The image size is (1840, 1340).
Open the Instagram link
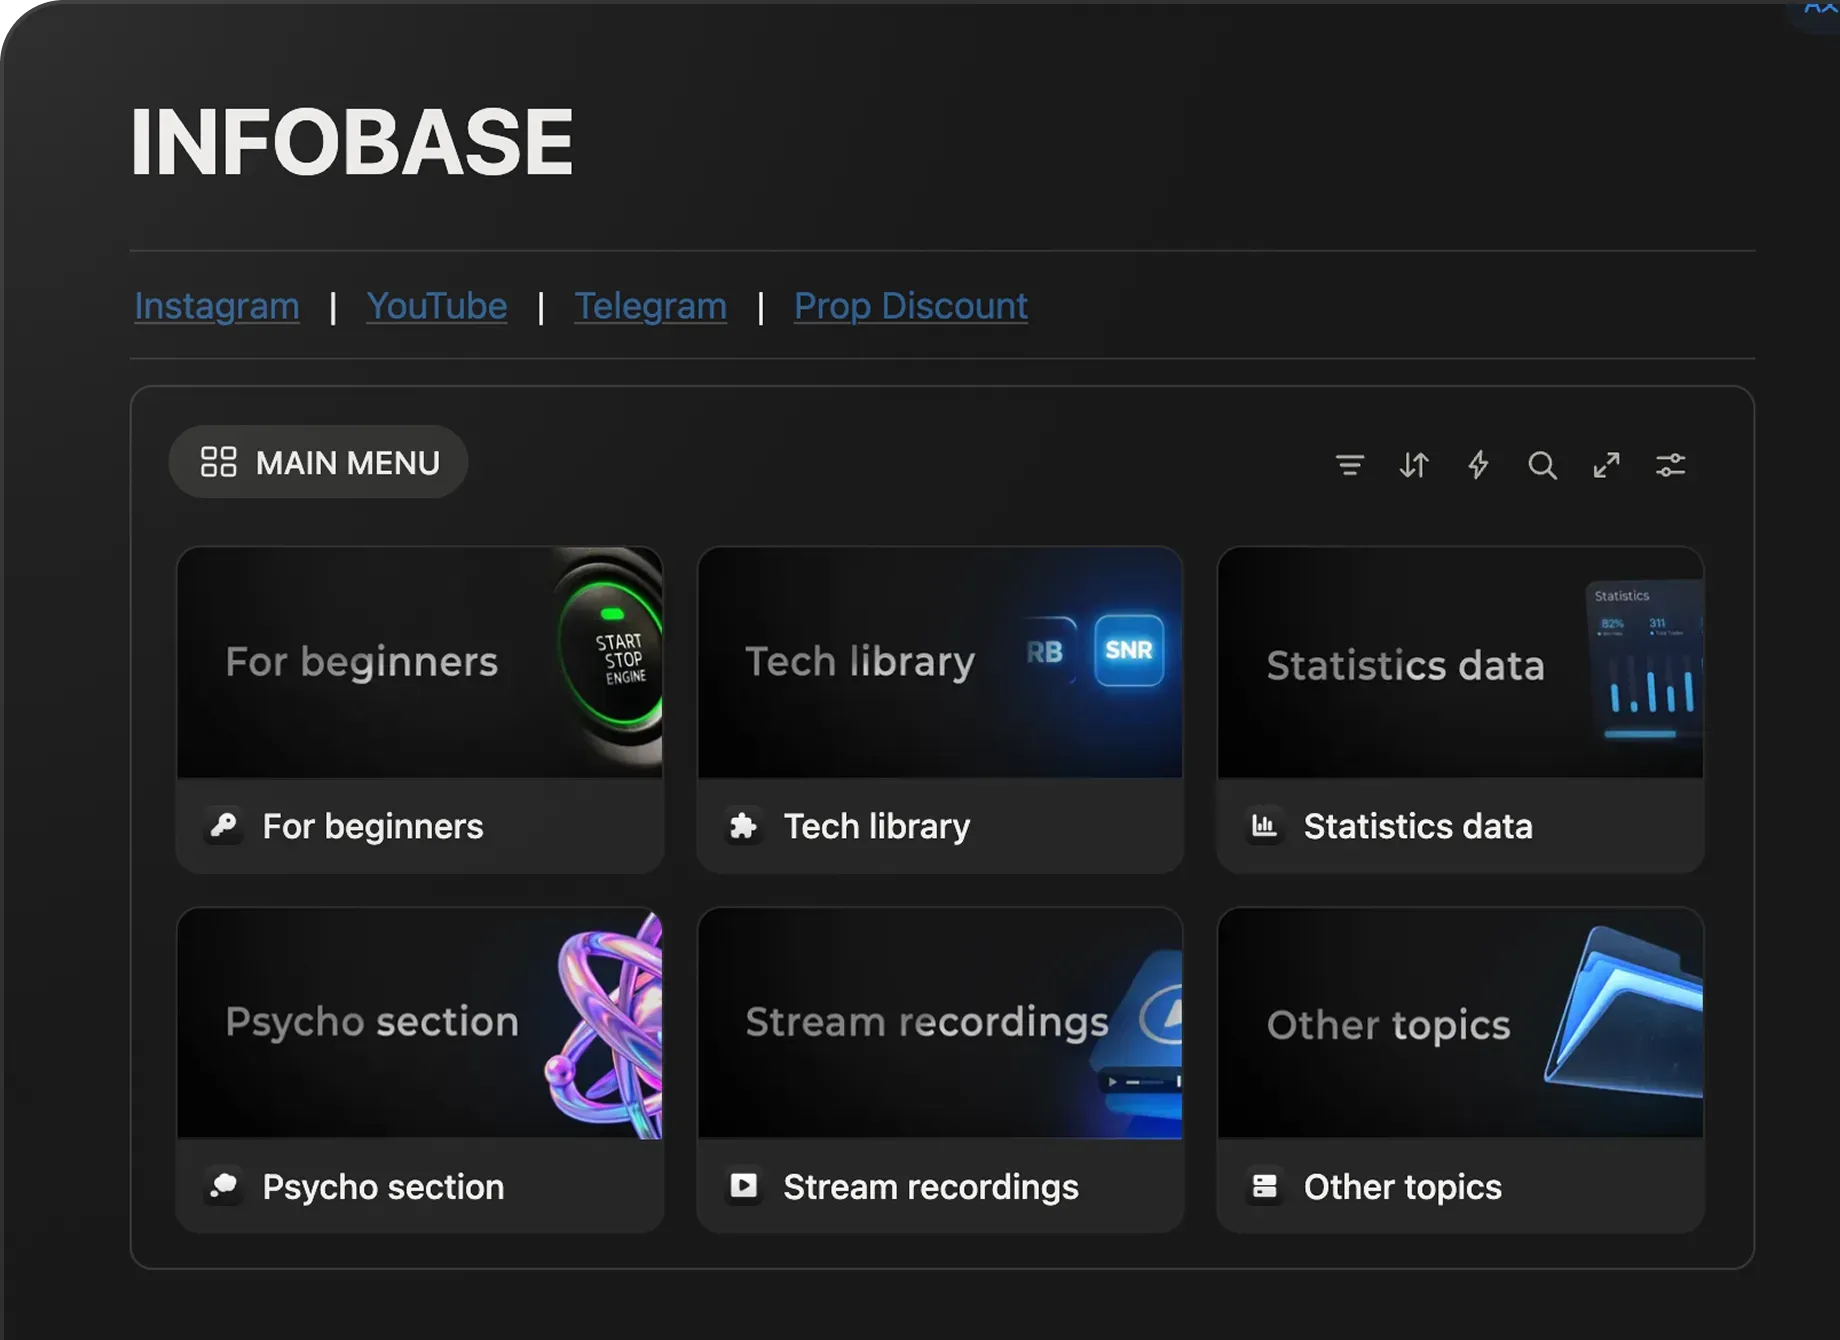coord(216,306)
